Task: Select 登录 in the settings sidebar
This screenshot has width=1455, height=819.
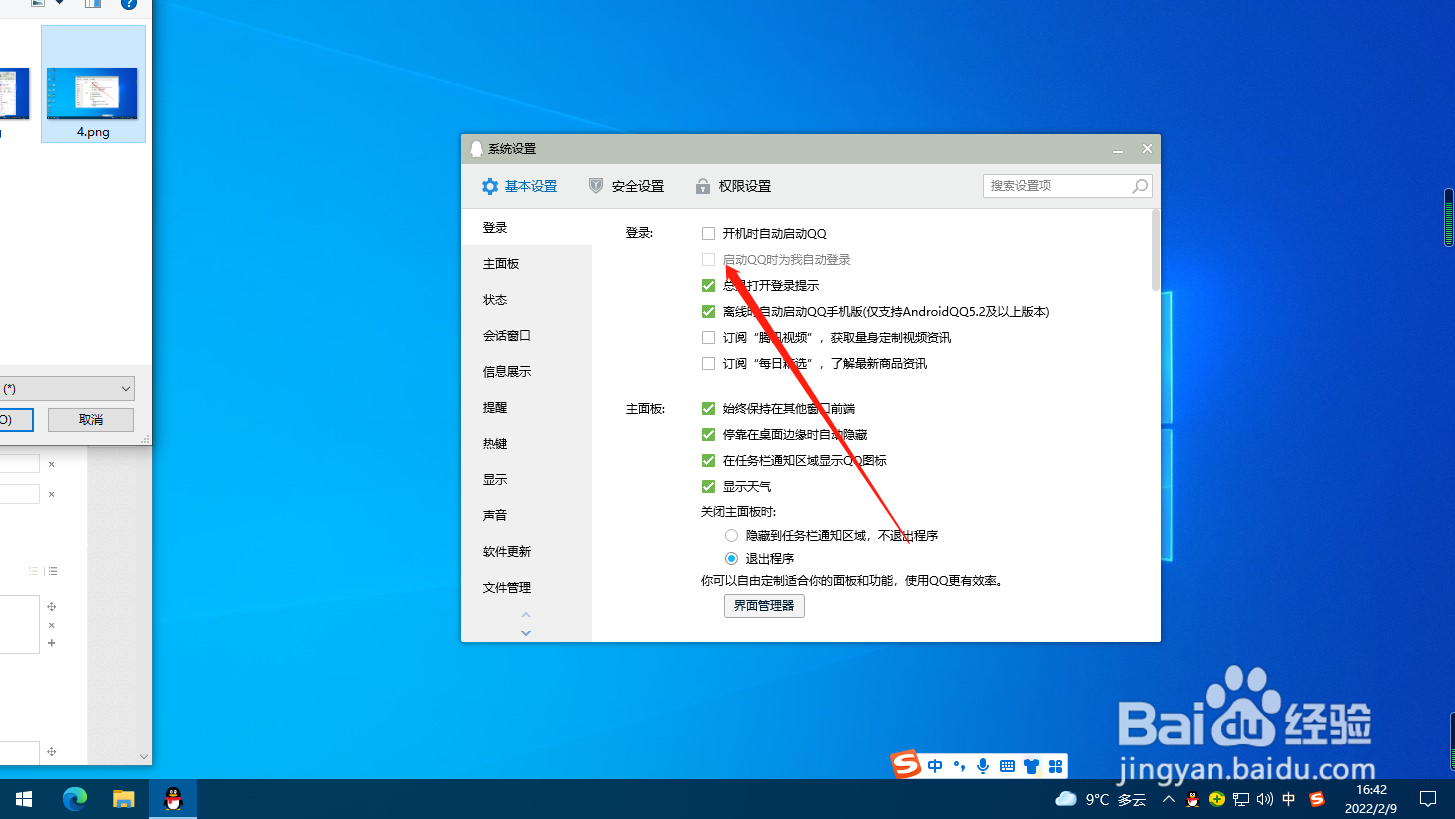Action: pos(526,228)
